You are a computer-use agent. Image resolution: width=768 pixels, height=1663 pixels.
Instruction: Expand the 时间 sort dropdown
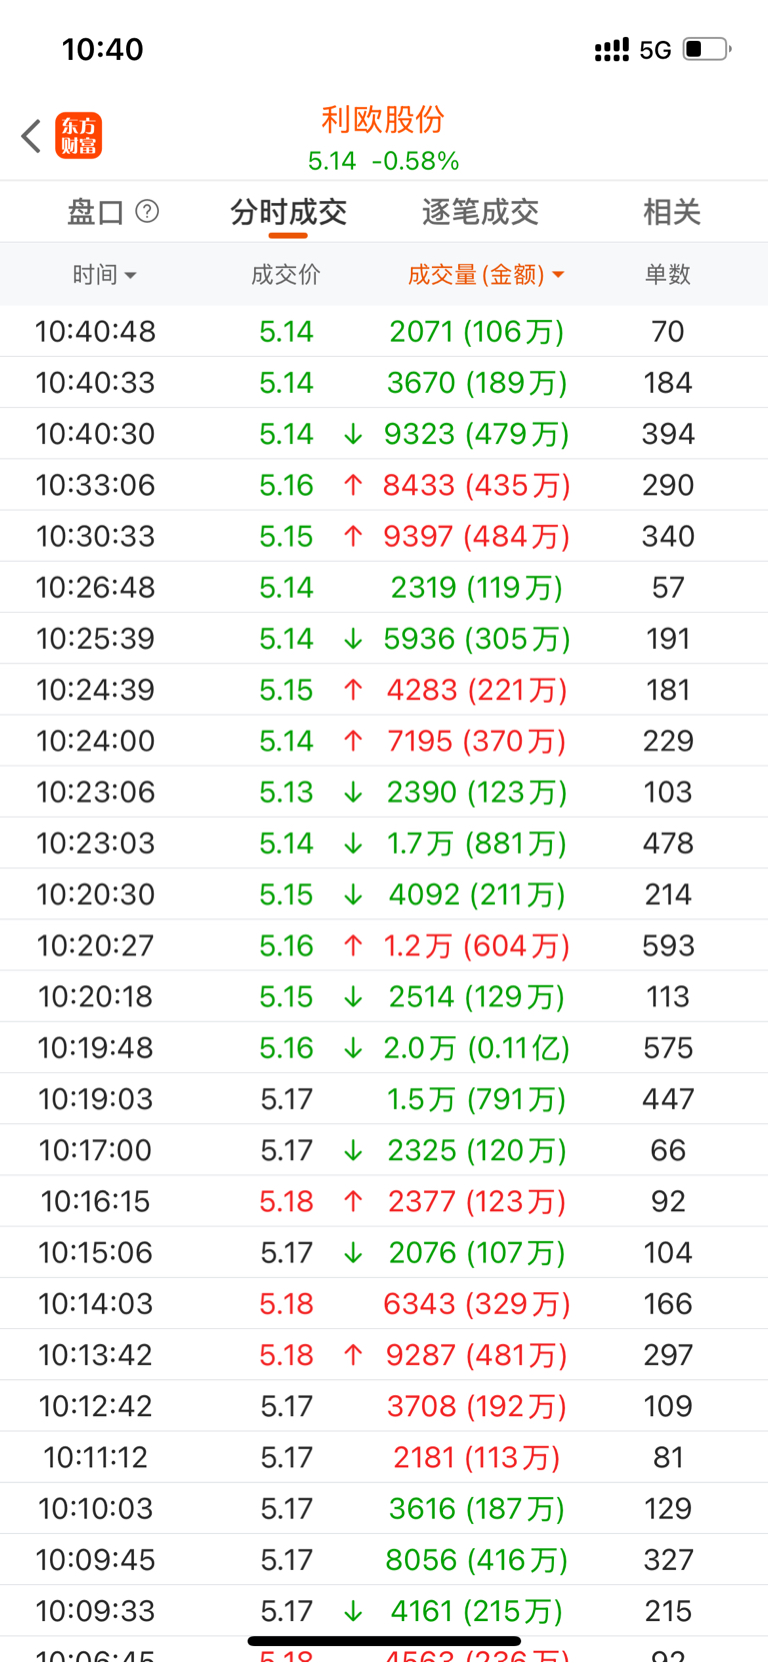[104, 275]
